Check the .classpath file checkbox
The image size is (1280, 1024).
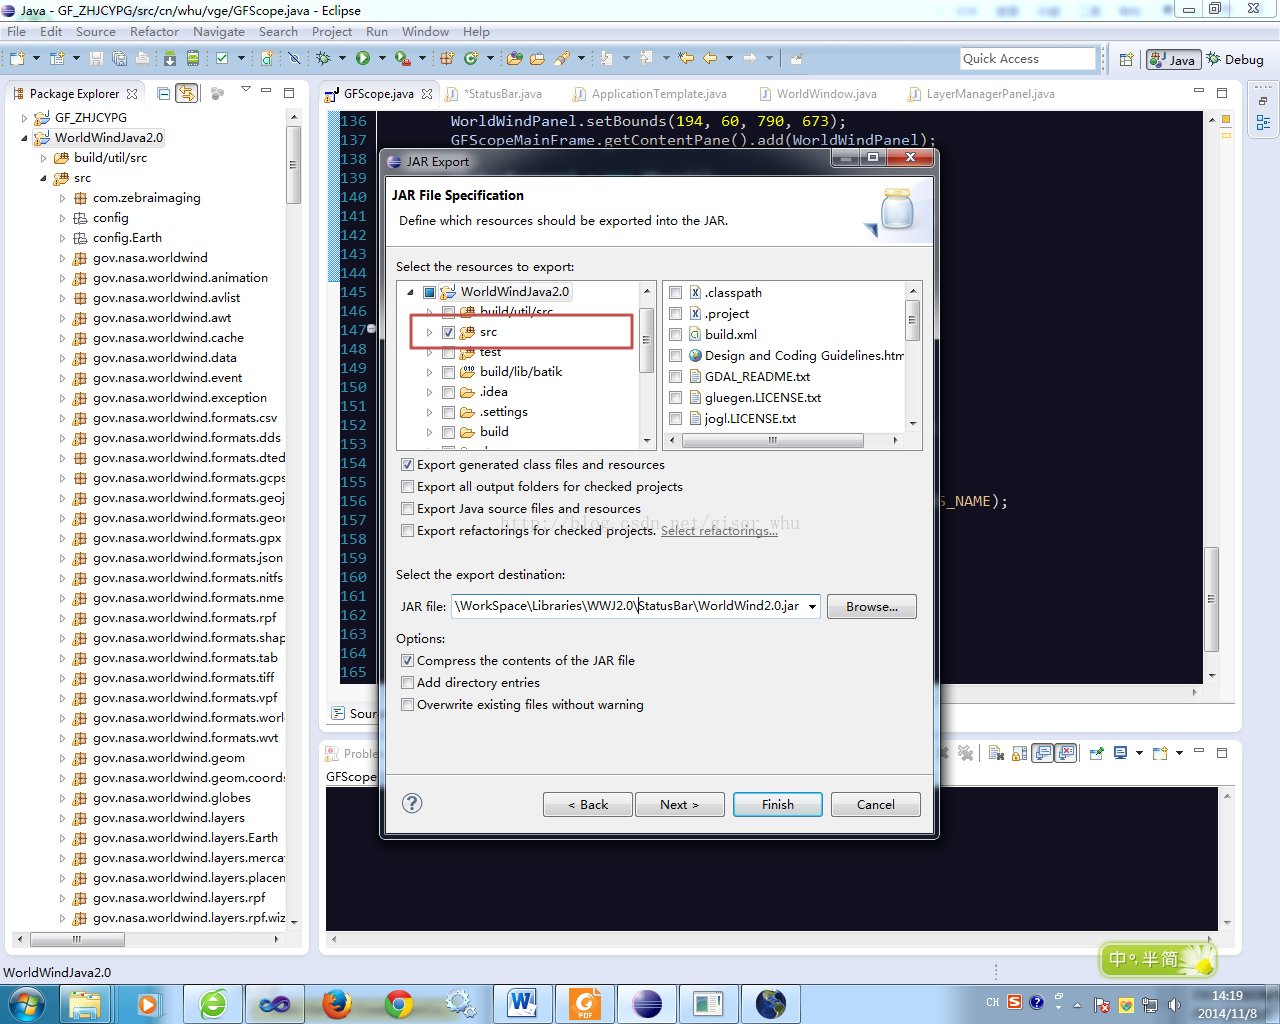(x=676, y=293)
